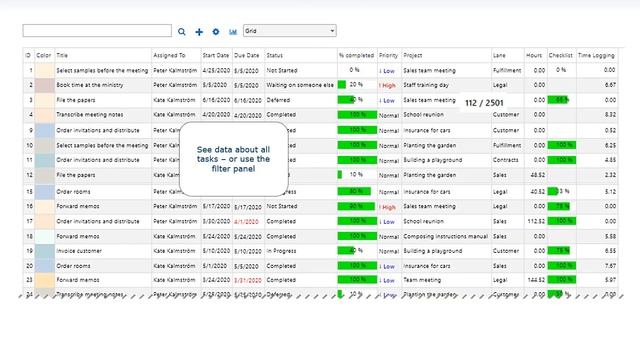Viewport: 640px width, 360px height.
Task: Sort by the Checklist column header
Action: 560,55
